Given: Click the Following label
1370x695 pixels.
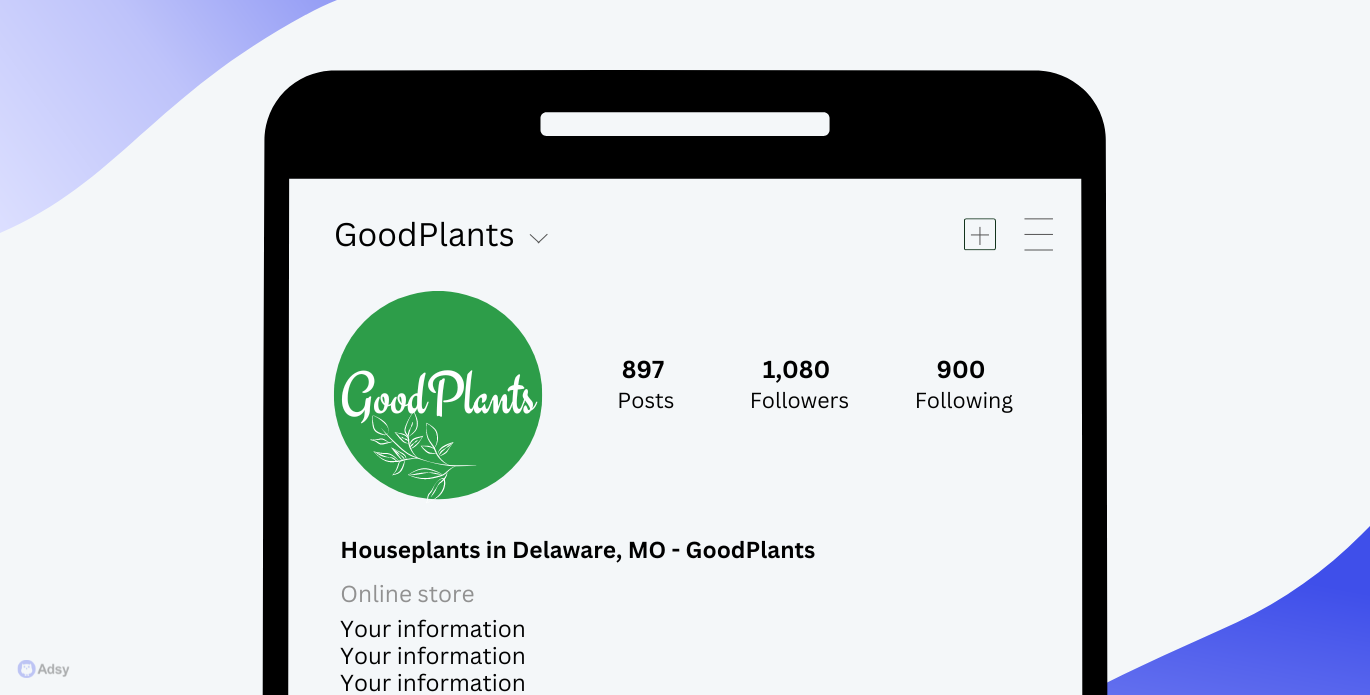Looking at the screenshot, I should coord(964,401).
